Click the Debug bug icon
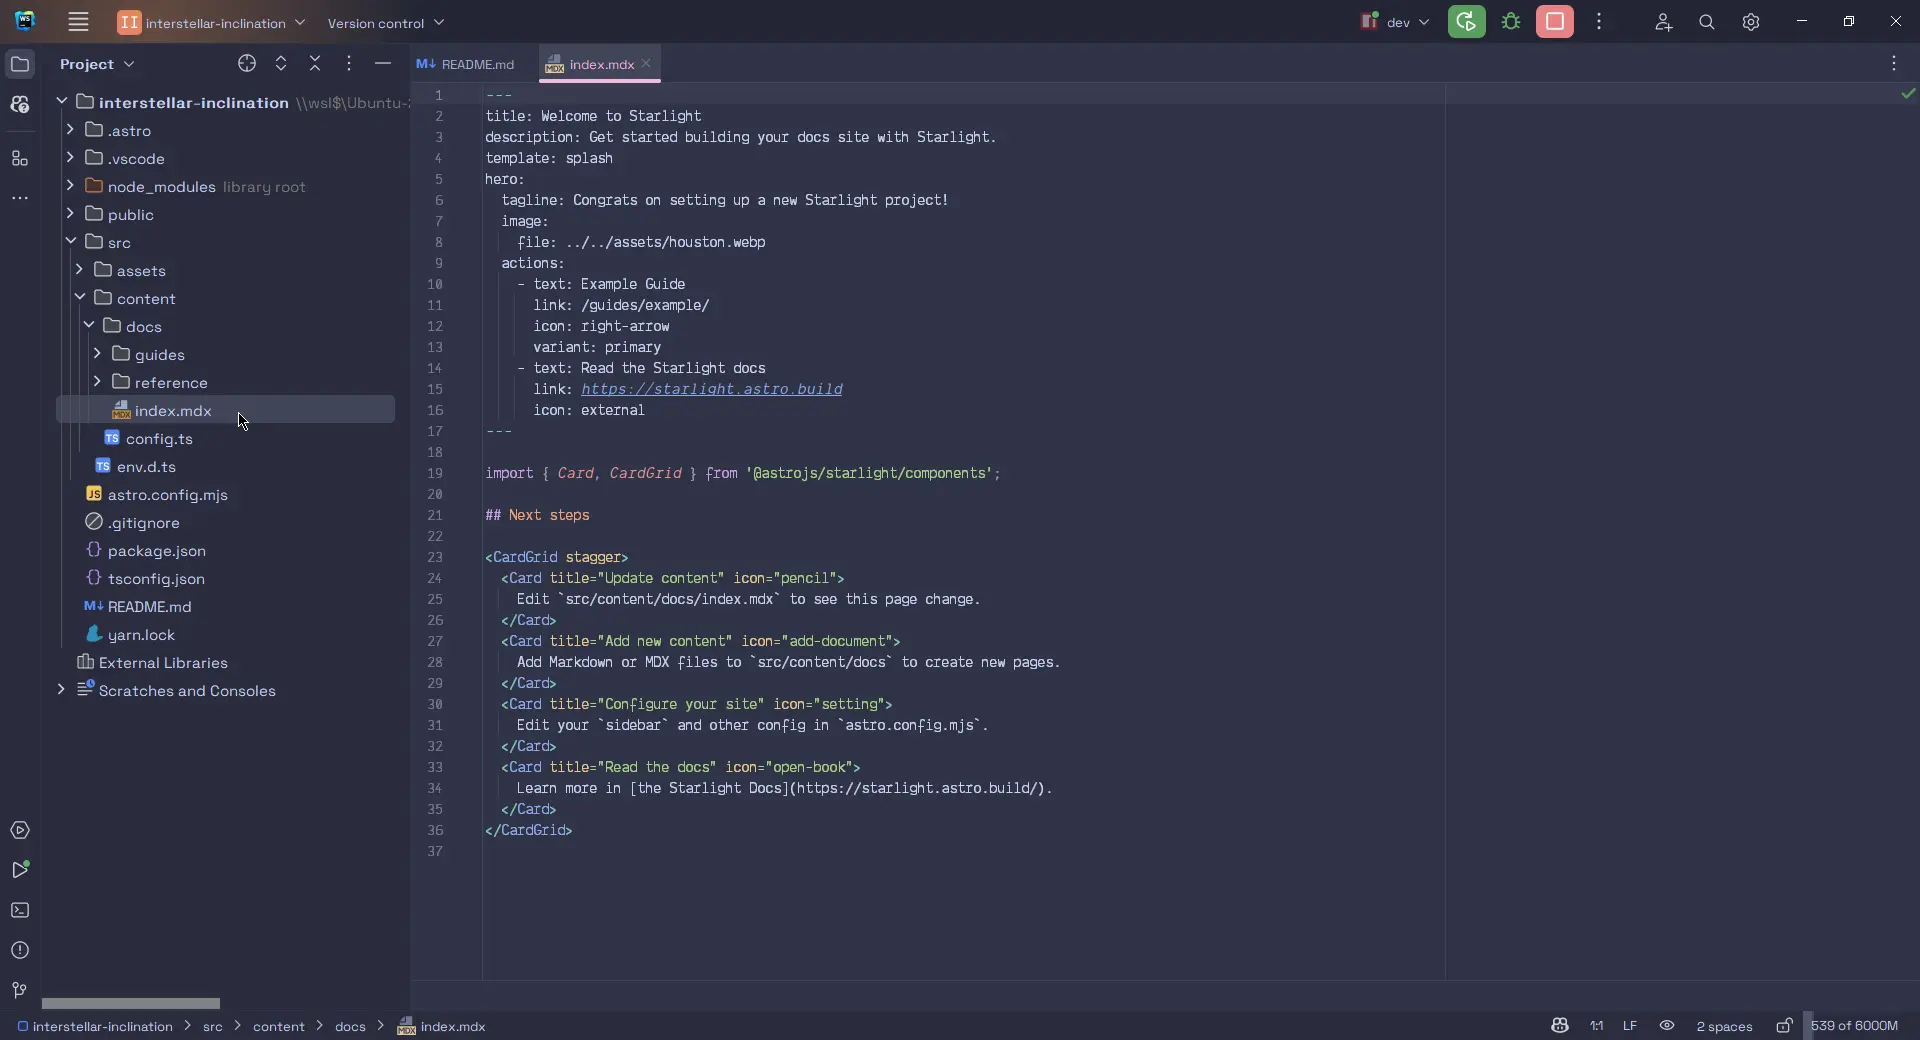 tap(1511, 22)
